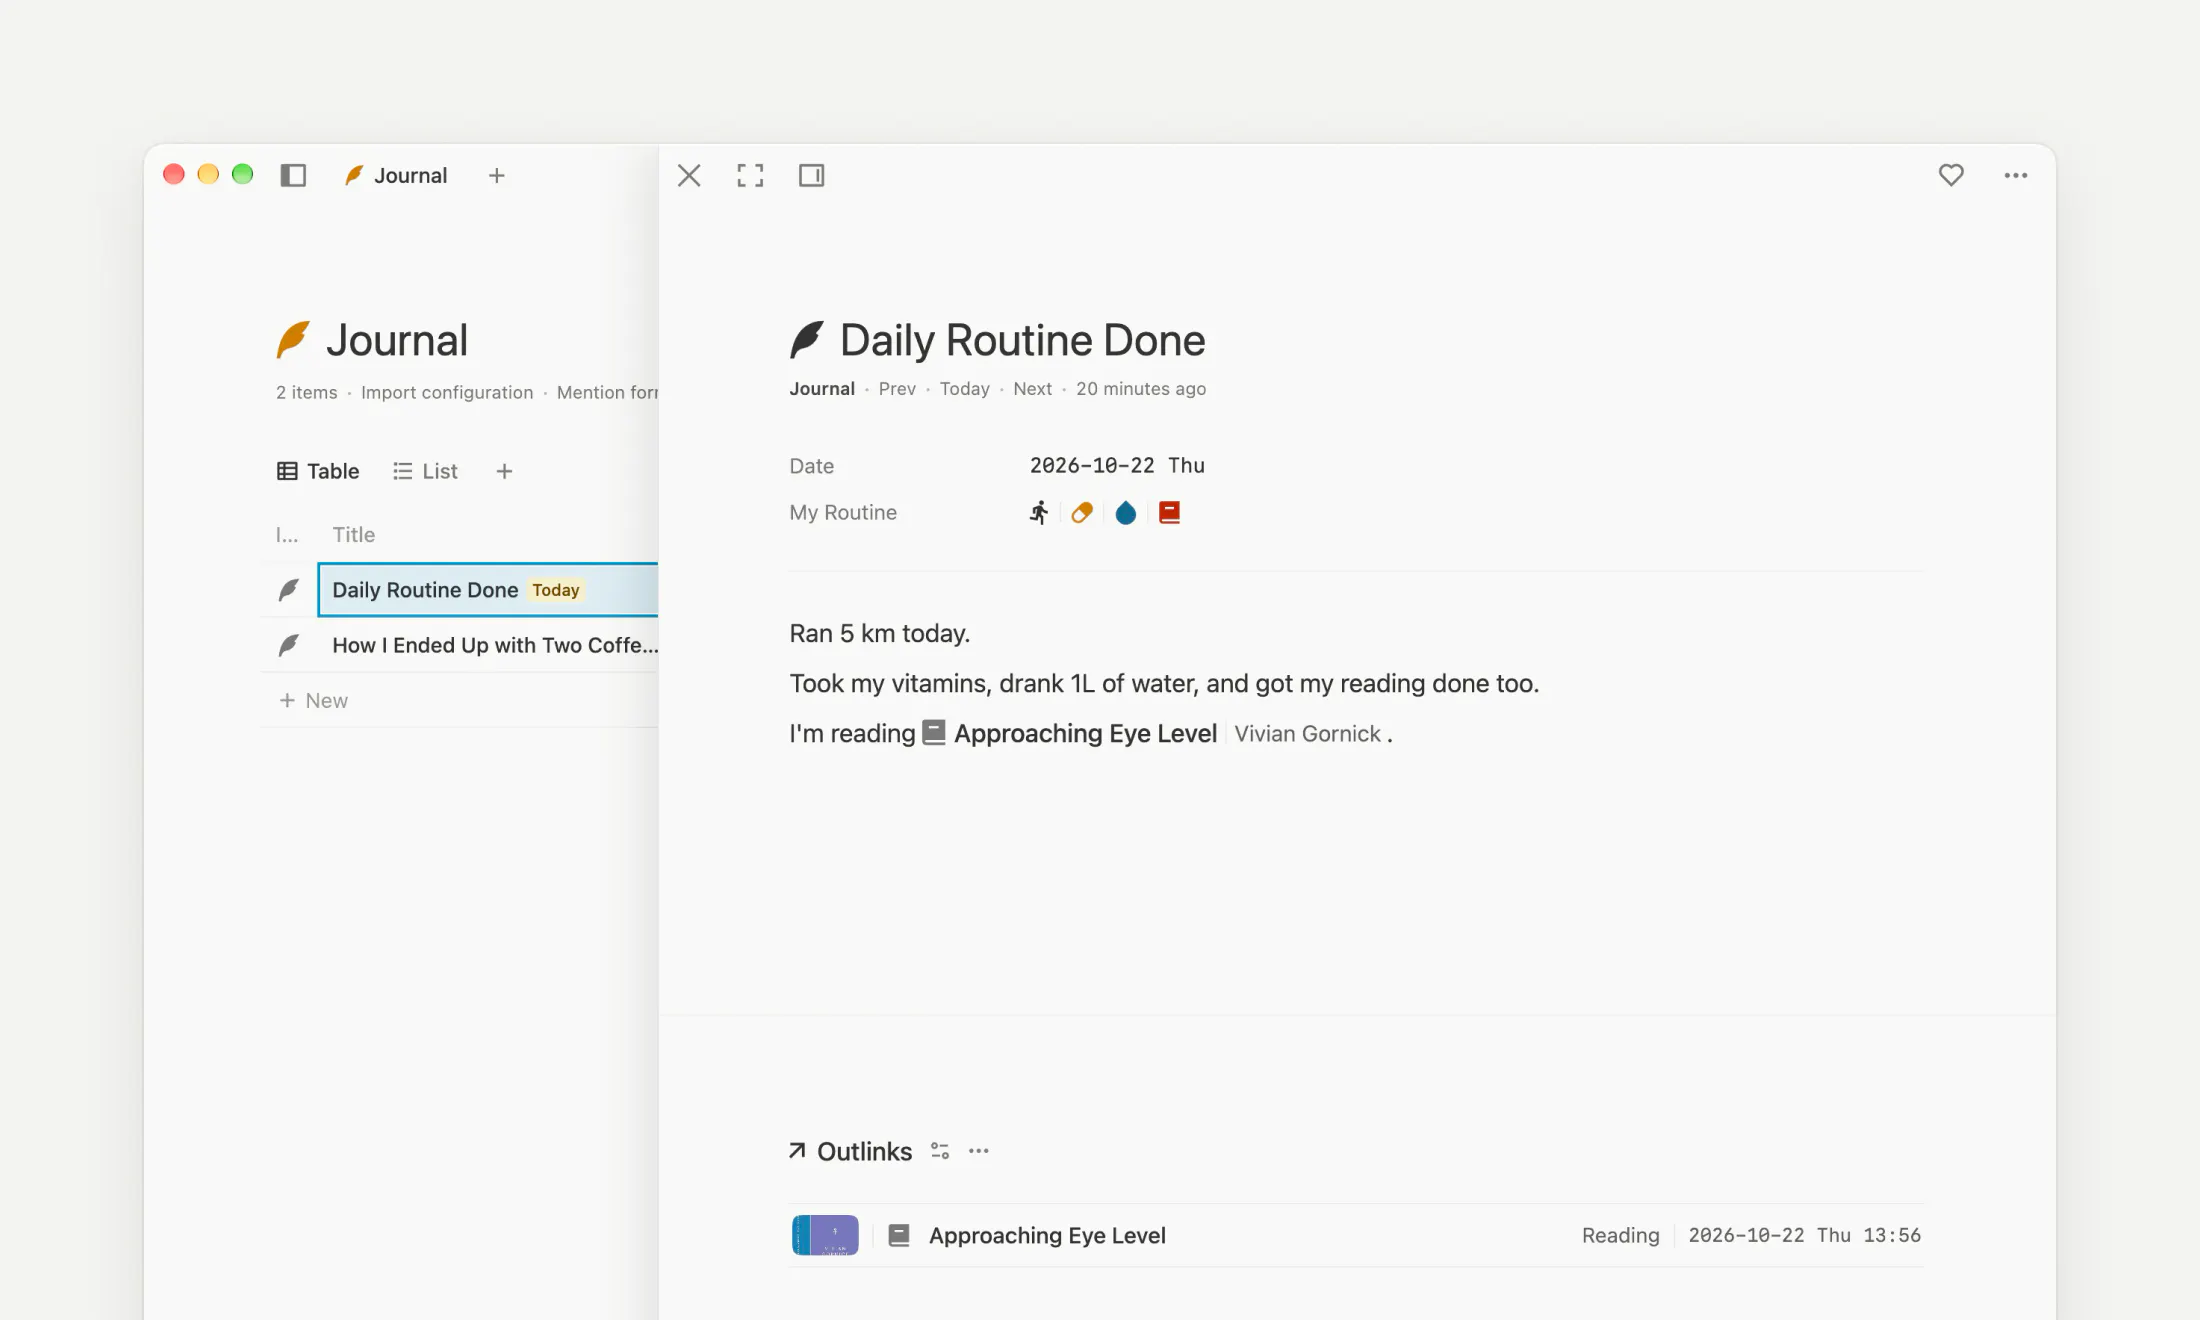Open Outlinks display settings icon

point(940,1151)
